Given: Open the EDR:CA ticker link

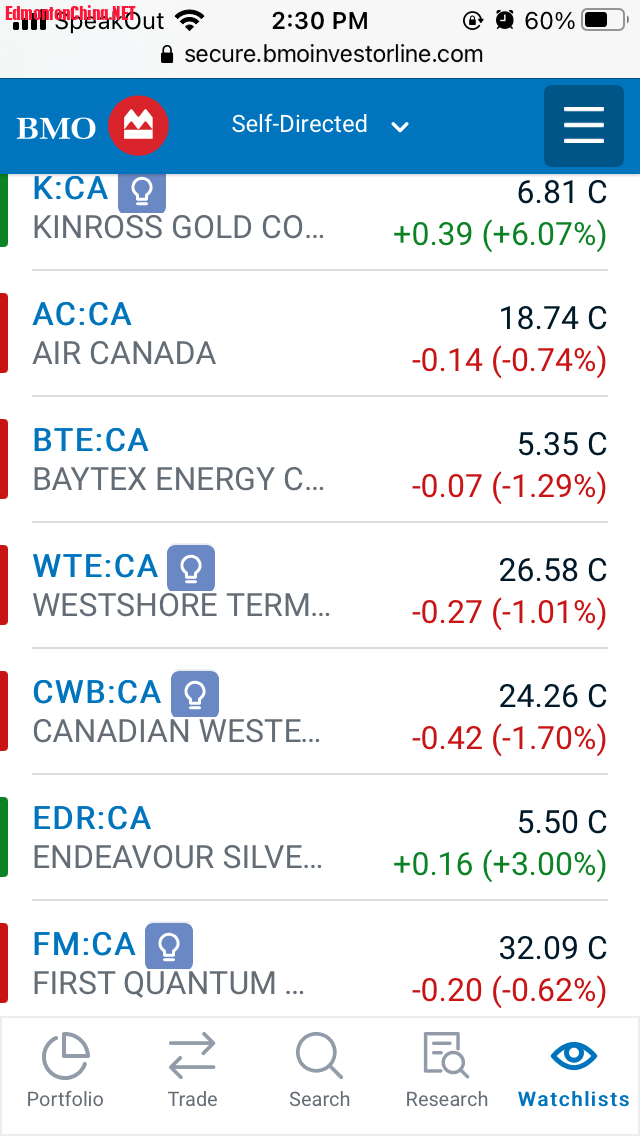Looking at the screenshot, I should tap(92, 819).
